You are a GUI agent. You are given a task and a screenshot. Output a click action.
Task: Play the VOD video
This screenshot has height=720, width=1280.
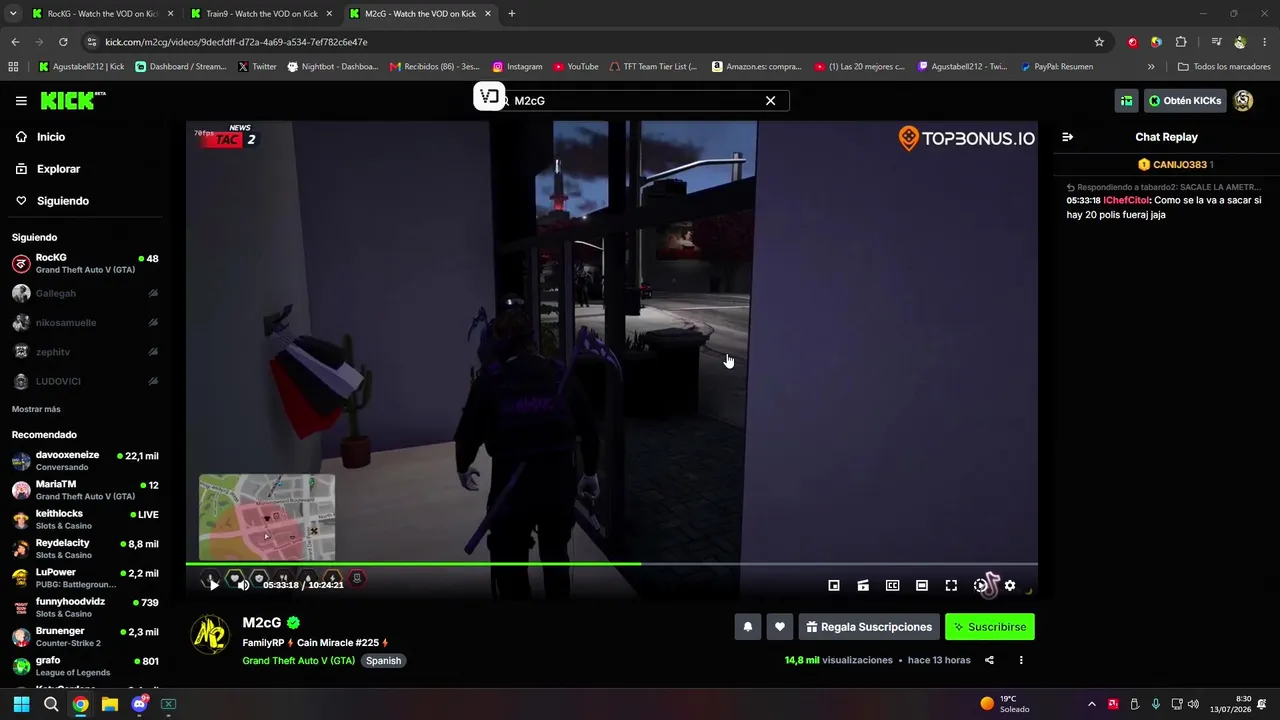tap(213, 585)
